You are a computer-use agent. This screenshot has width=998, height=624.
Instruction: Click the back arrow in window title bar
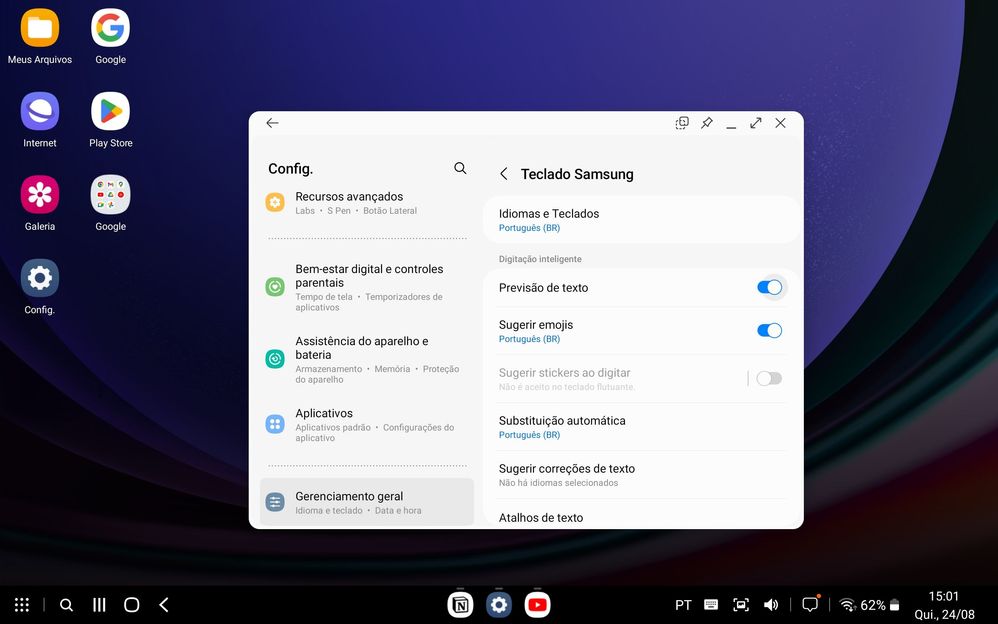(x=272, y=123)
